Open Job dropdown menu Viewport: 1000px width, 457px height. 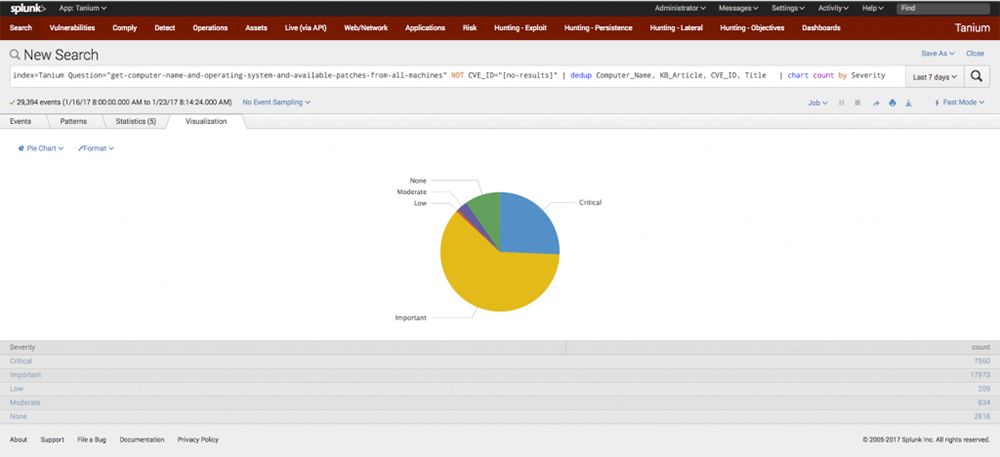click(x=818, y=103)
